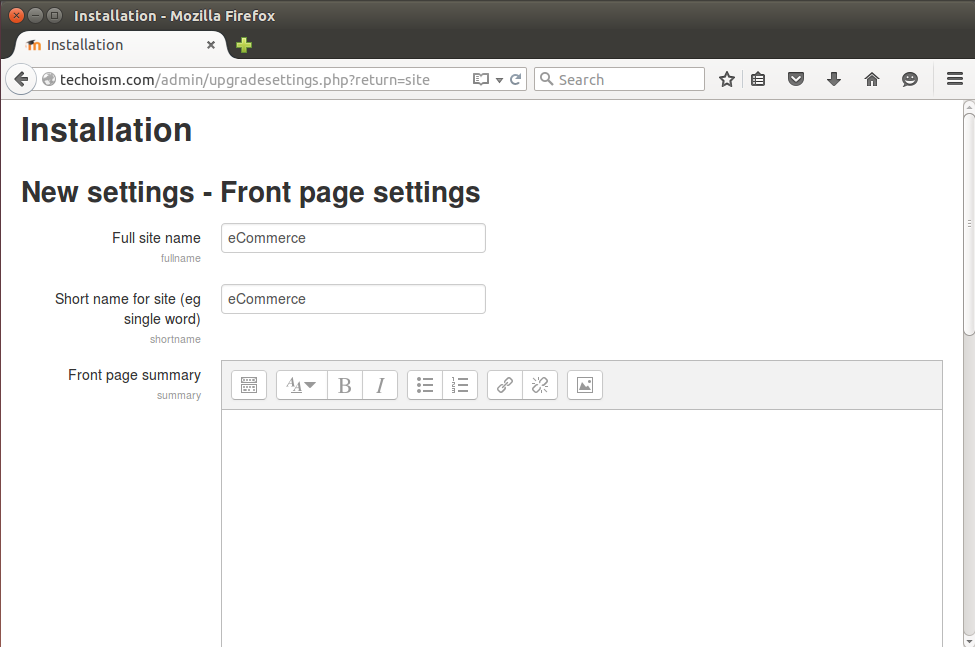Remove link with the unlink icon
The image size is (975, 647).
(540, 385)
